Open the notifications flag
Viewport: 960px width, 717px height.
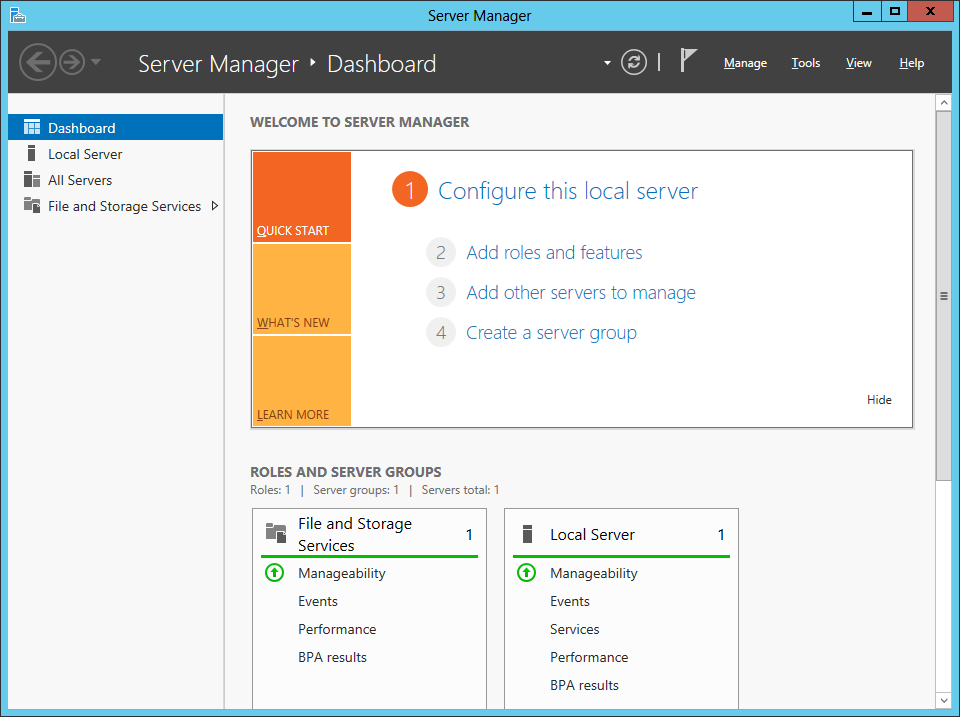point(688,61)
